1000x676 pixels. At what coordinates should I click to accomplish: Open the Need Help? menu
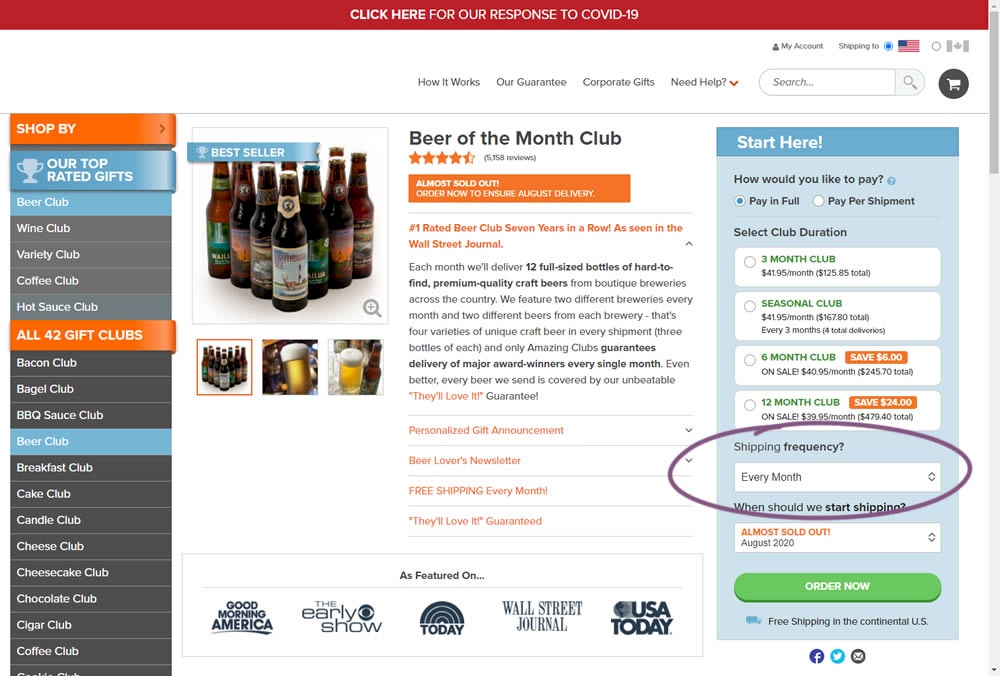click(x=704, y=82)
